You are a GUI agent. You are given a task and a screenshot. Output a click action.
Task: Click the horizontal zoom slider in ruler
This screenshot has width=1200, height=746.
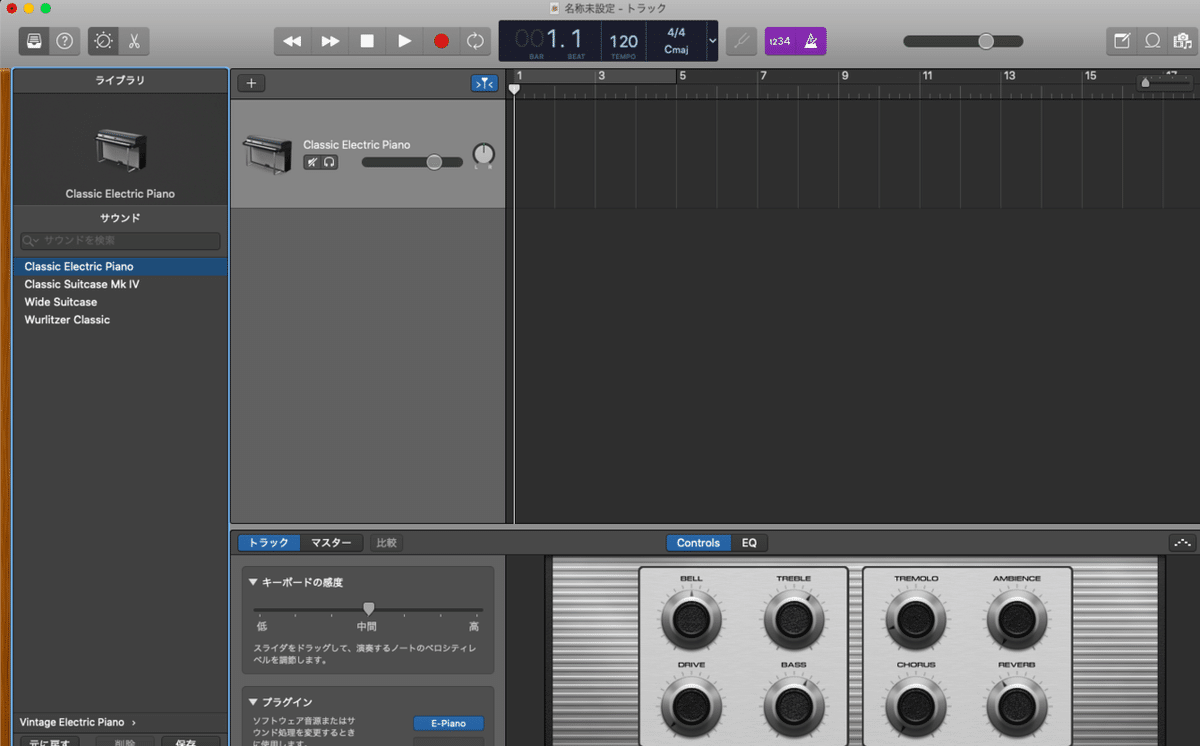[x=1166, y=83]
